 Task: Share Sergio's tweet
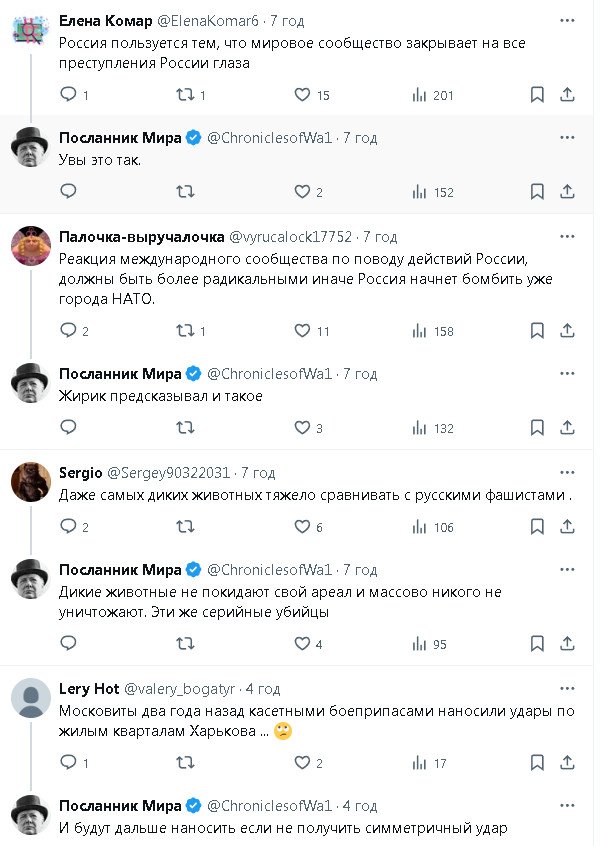pyautogui.click(x=567, y=527)
